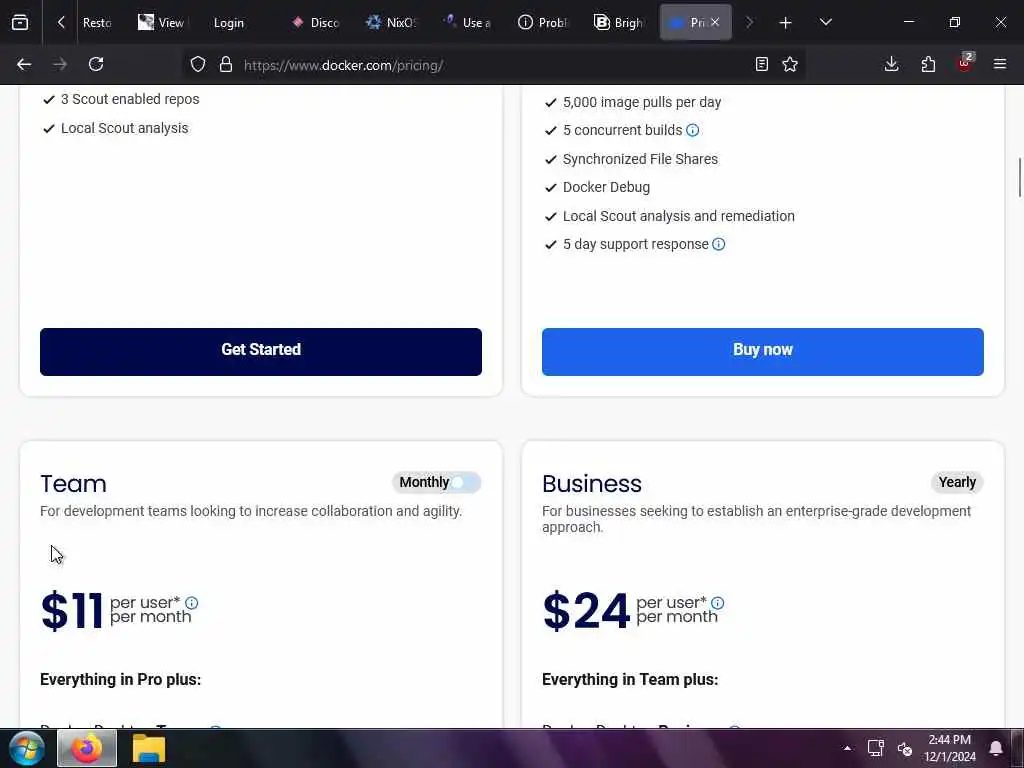The height and width of the screenshot is (768, 1024).
Task: Toggle reader view icon in address bar
Action: tap(761, 64)
